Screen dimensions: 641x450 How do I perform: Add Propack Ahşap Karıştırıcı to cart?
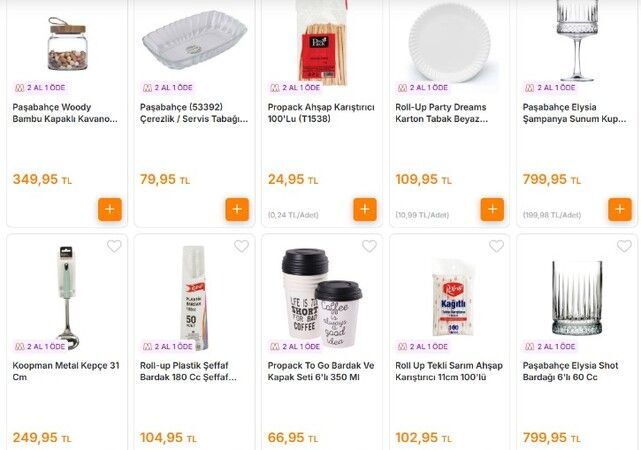coord(365,210)
